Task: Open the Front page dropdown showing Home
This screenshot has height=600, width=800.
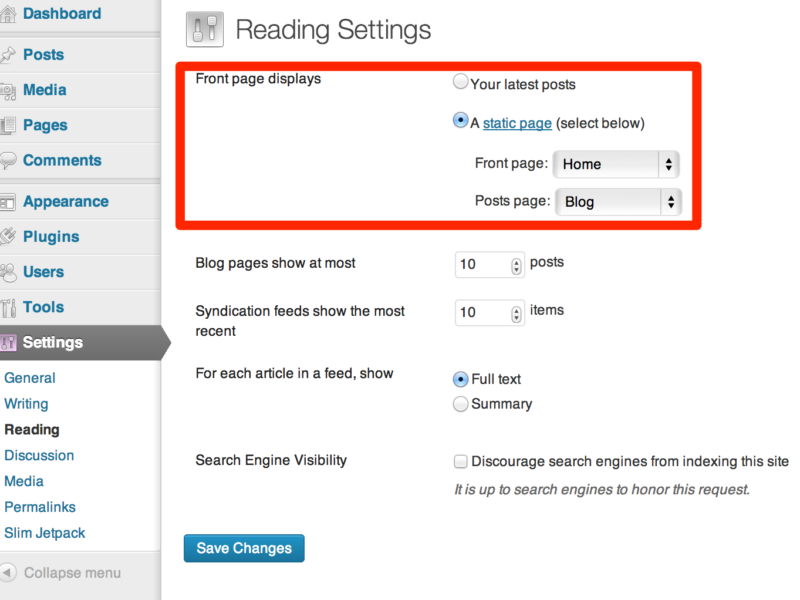Action: (x=616, y=164)
